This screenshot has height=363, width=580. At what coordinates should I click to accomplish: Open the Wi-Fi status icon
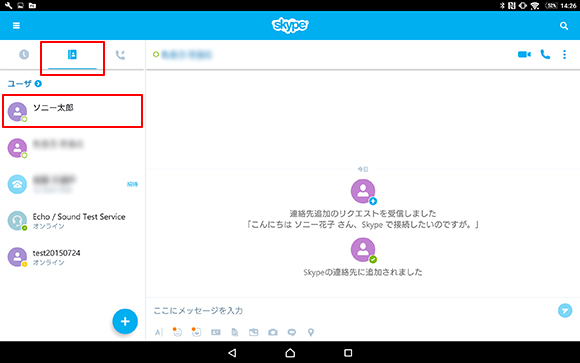coord(535,6)
